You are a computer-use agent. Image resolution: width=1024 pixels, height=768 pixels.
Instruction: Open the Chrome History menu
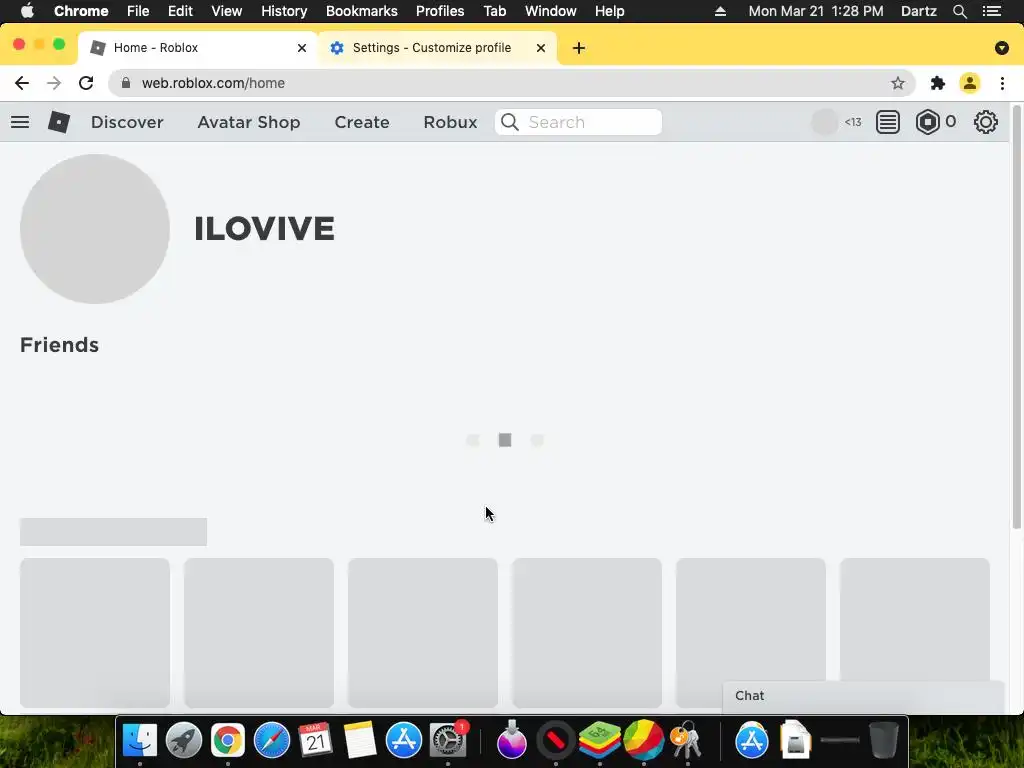pyautogui.click(x=284, y=11)
